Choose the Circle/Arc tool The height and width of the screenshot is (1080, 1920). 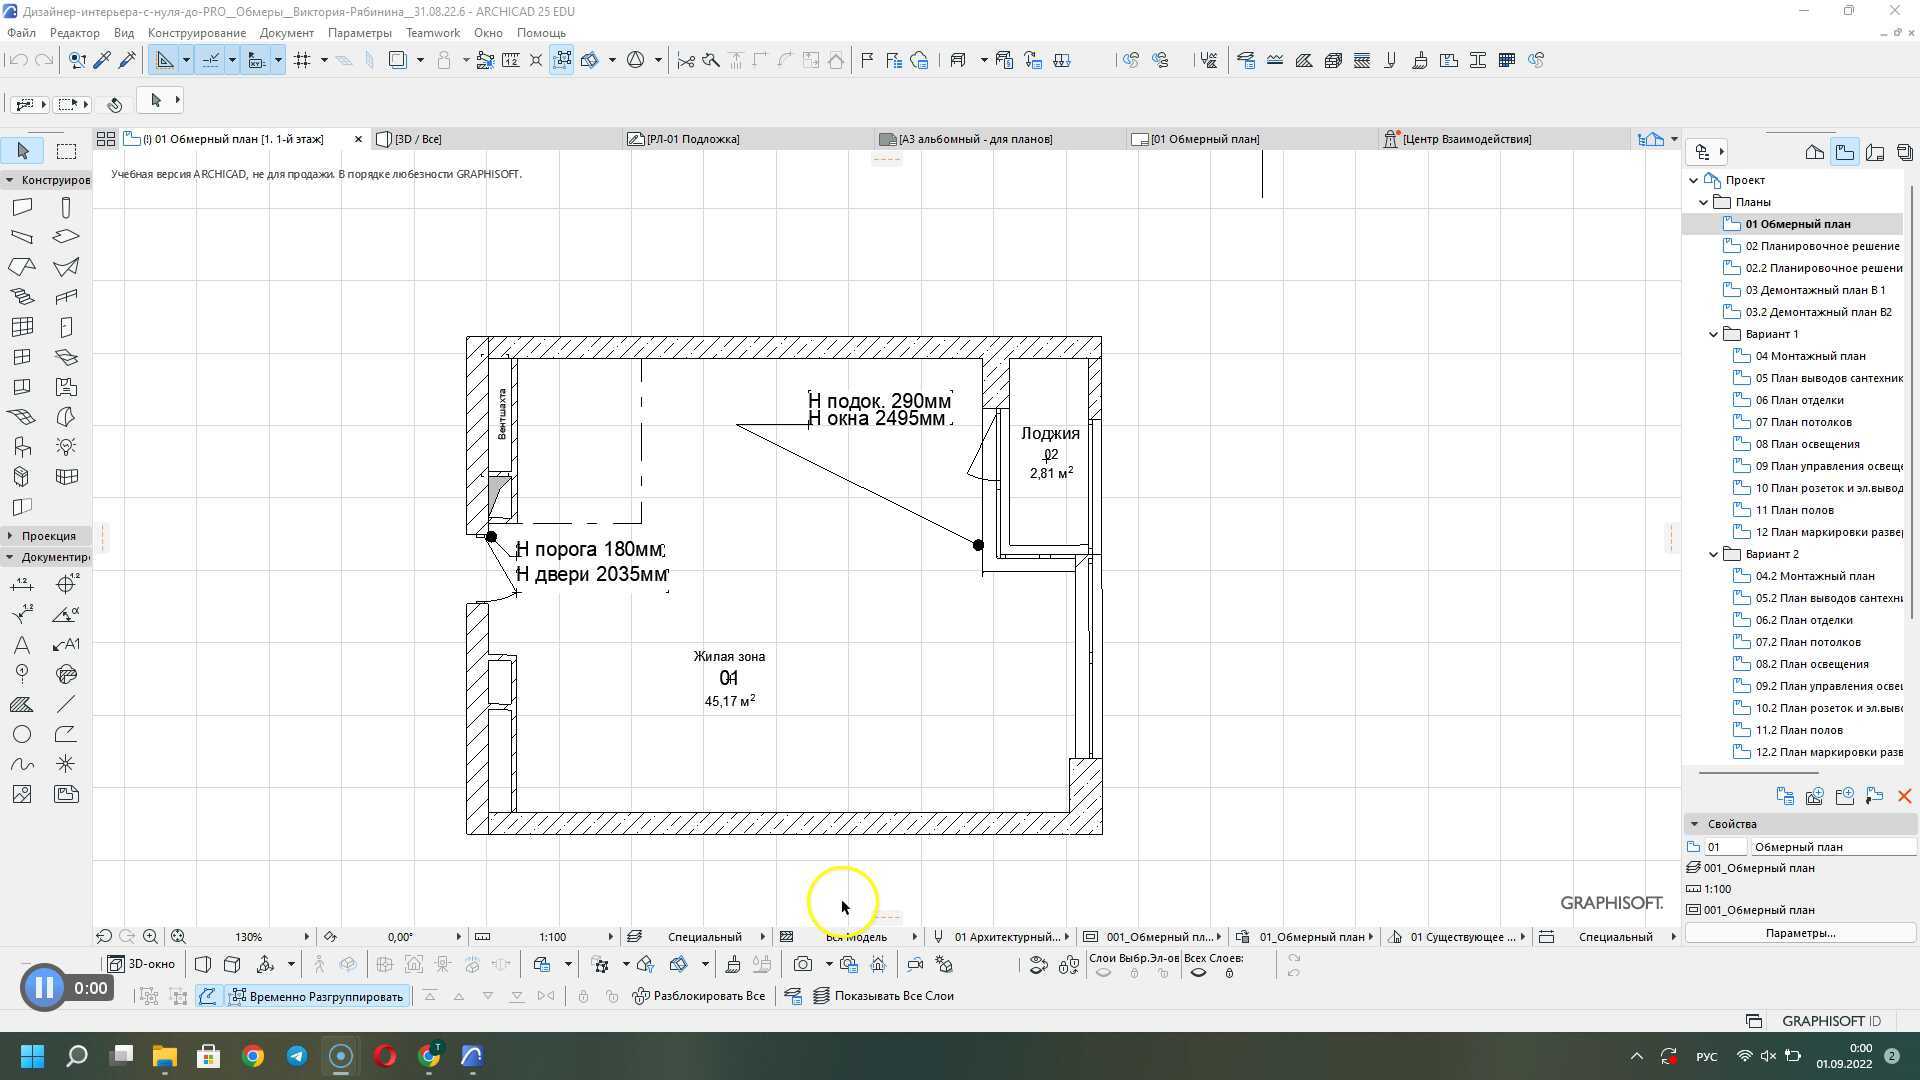22,735
